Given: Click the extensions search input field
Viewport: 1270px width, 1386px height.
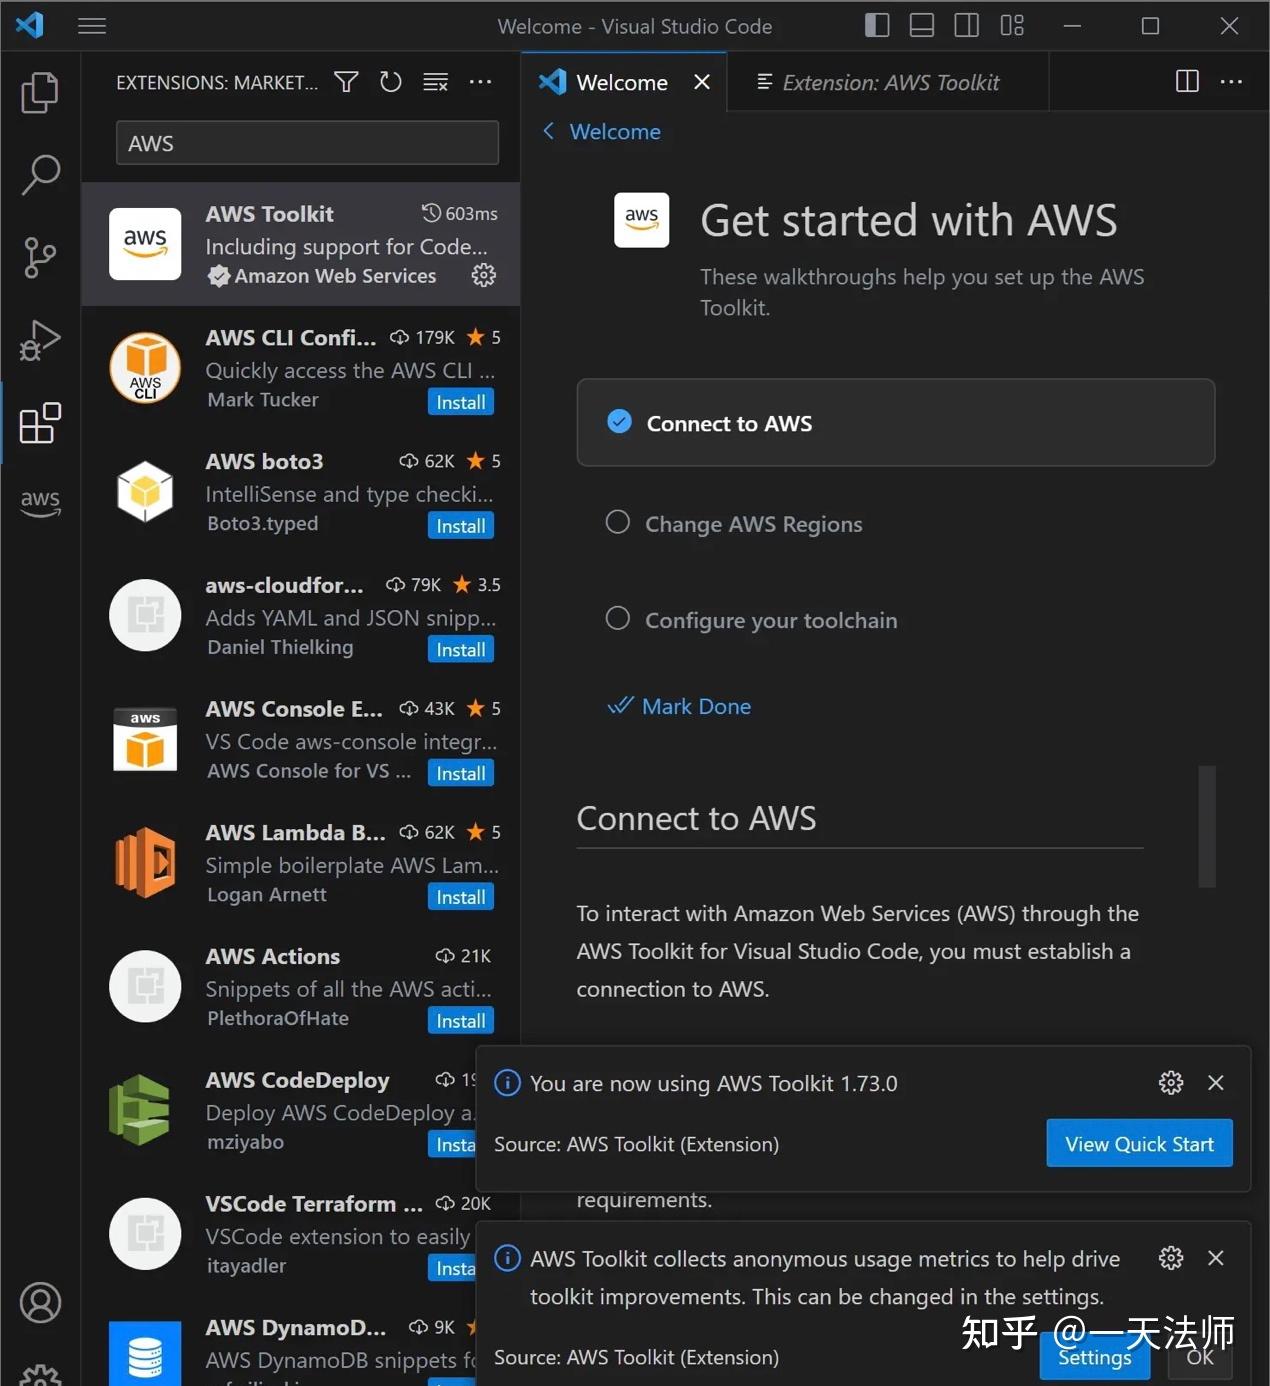Looking at the screenshot, I should point(307,143).
